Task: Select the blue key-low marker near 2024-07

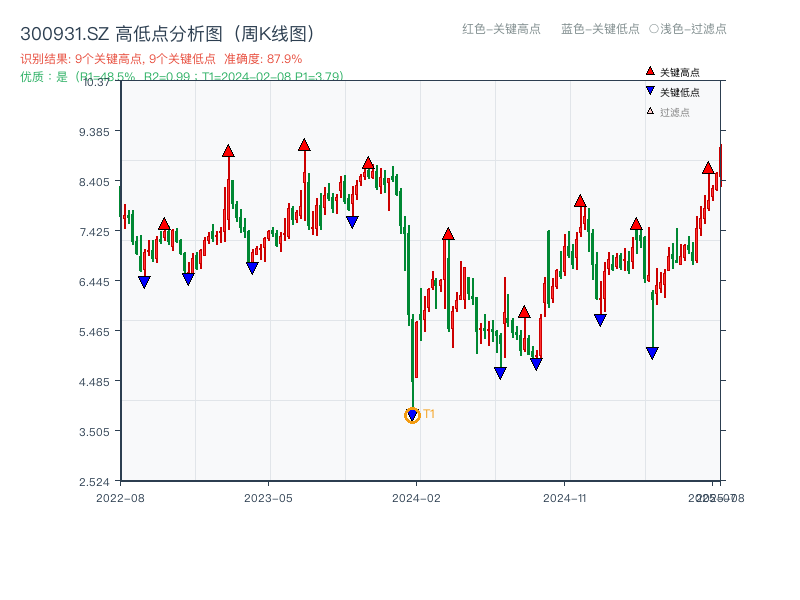Action: point(501,373)
